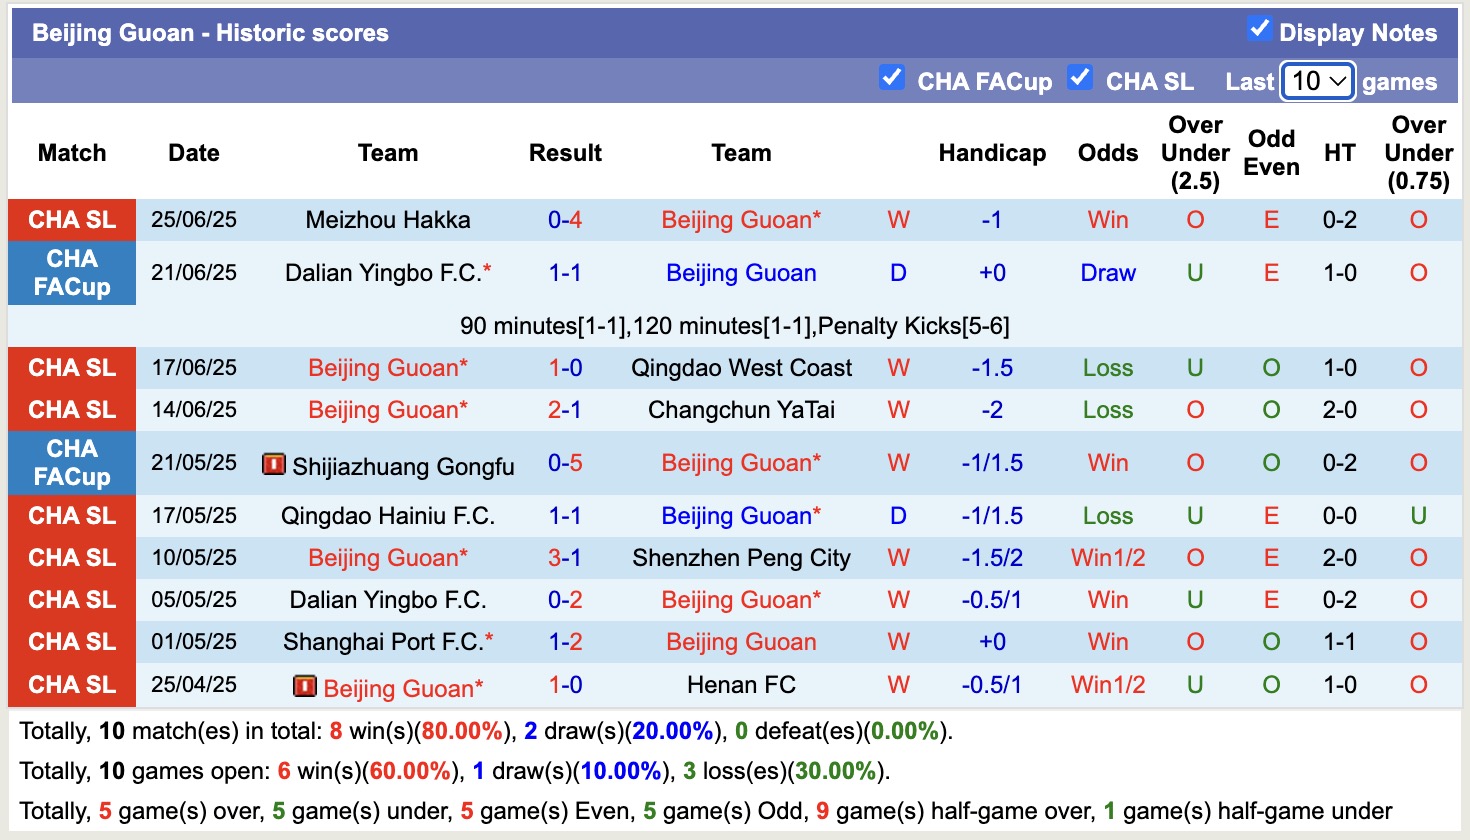Disable the CHA FACup filter checkbox
The width and height of the screenshot is (1470, 840).
(891, 77)
